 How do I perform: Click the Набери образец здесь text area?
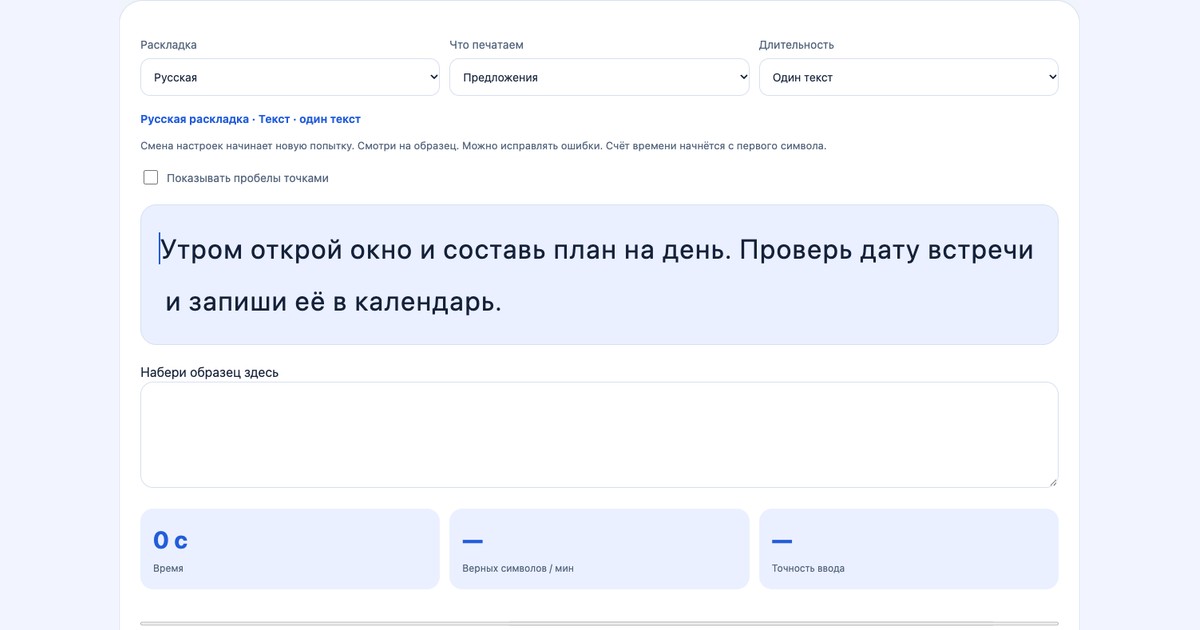coord(599,435)
